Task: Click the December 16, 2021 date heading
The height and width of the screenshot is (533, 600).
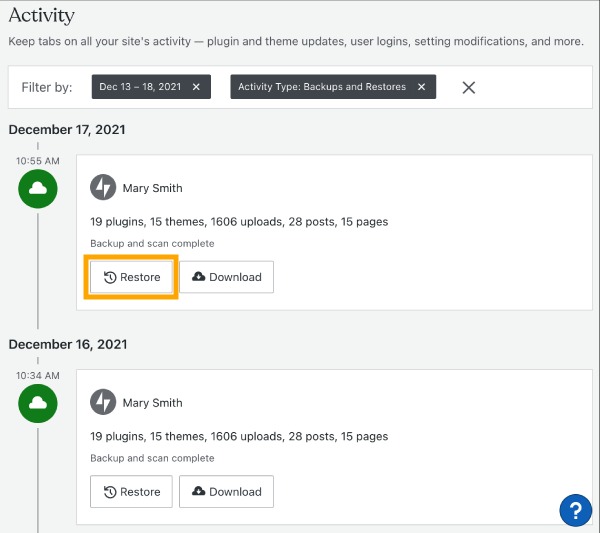Action: pyautogui.click(x=68, y=344)
